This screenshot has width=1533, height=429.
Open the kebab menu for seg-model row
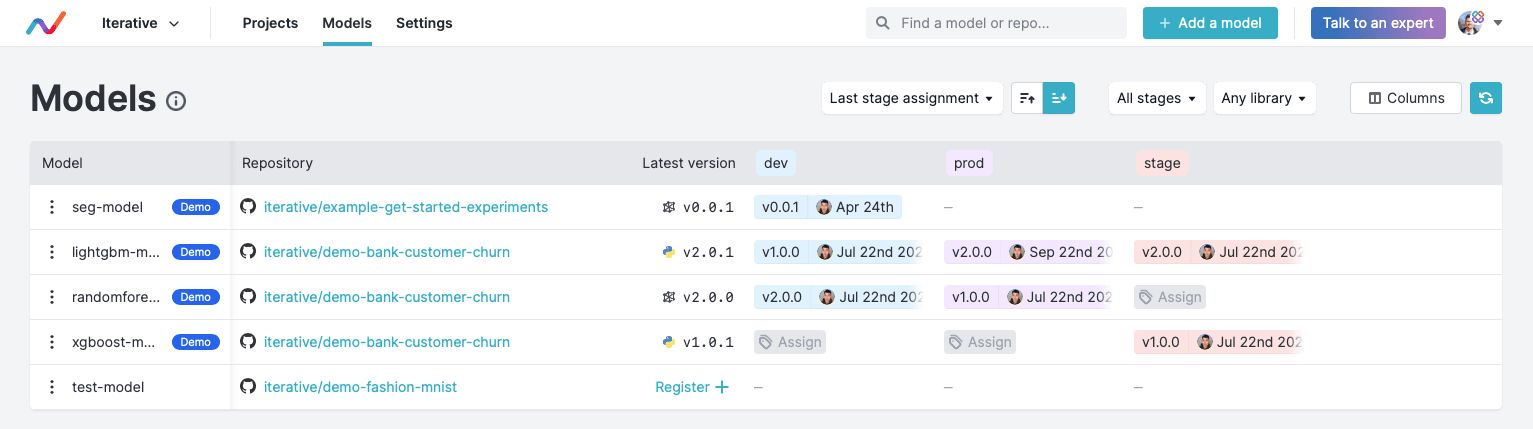pos(52,207)
